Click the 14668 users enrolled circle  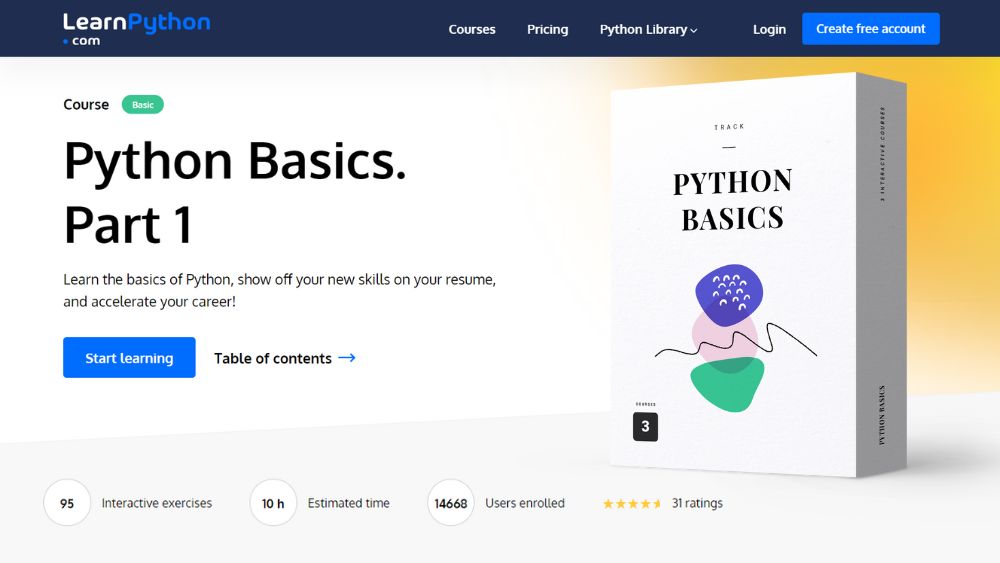[451, 503]
